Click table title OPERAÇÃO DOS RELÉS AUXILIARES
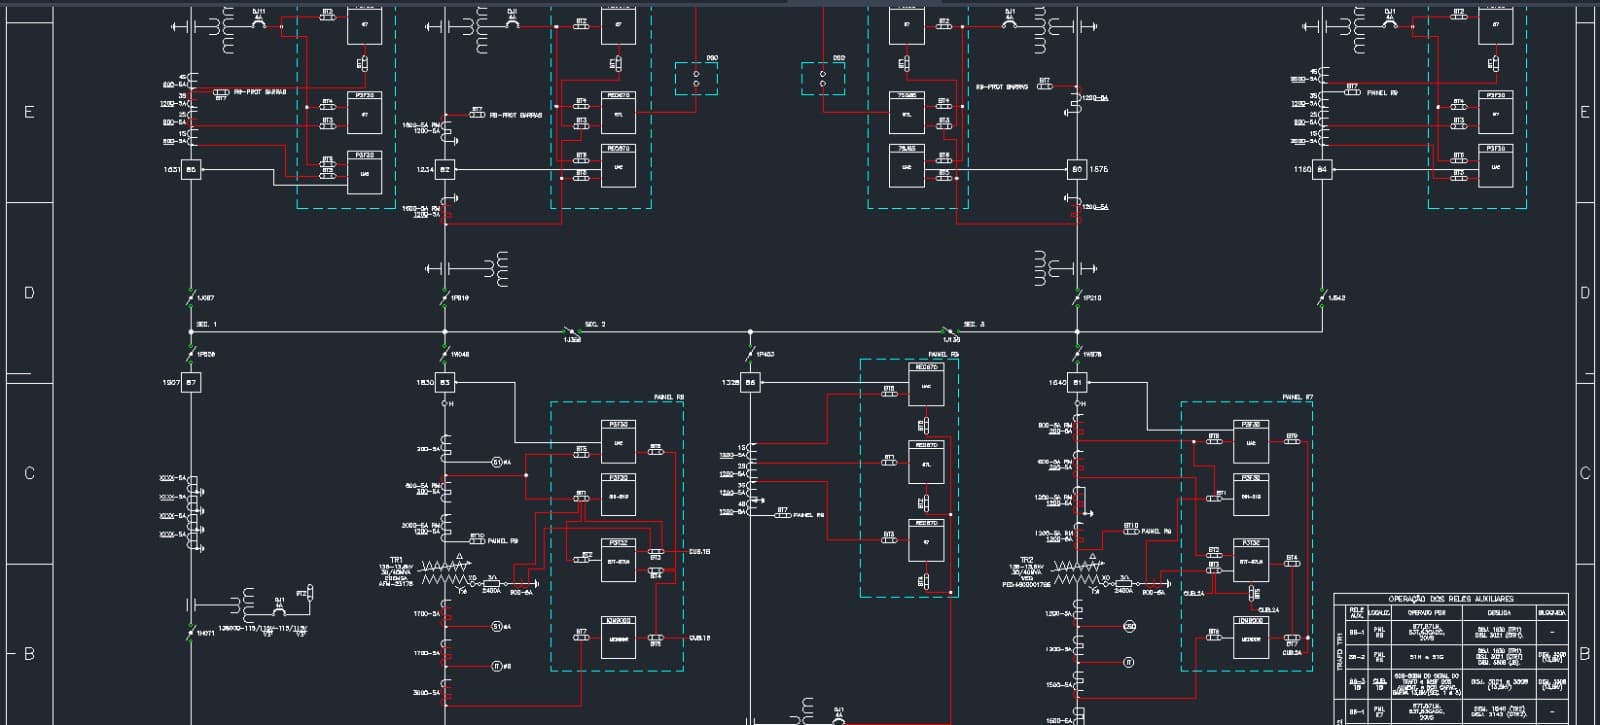1600x725 pixels. 1451,599
